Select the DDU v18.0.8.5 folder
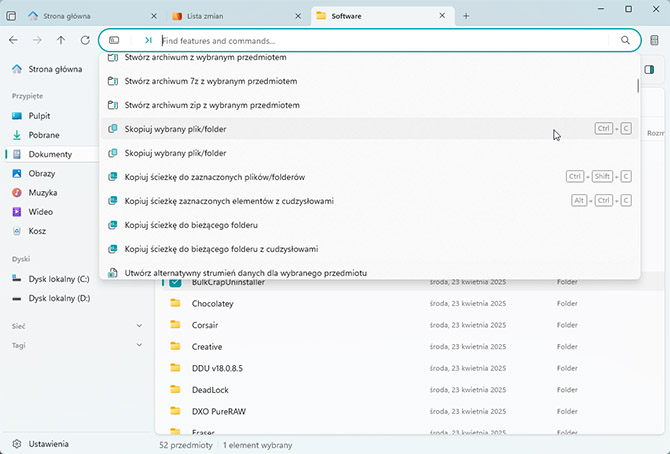The height and width of the screenshot is (454, 670). coord(410,368)
